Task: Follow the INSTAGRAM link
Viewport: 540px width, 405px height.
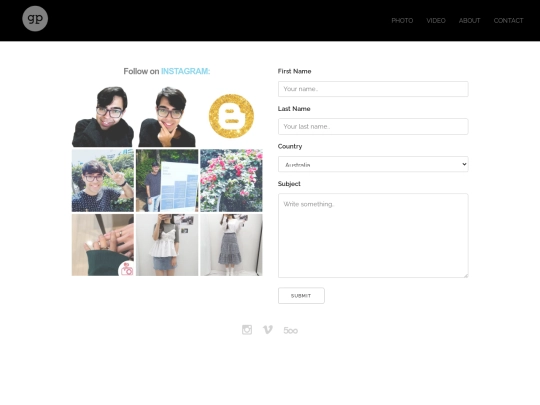Action: tap(185, 71)
